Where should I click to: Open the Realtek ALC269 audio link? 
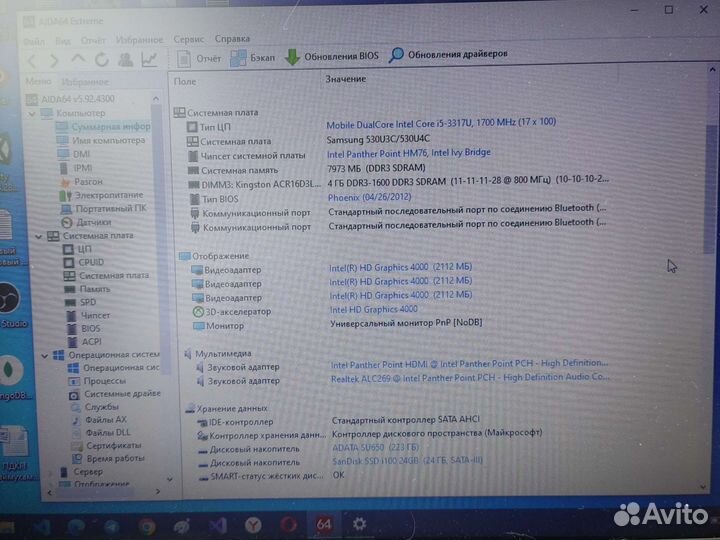click(470, 378)
